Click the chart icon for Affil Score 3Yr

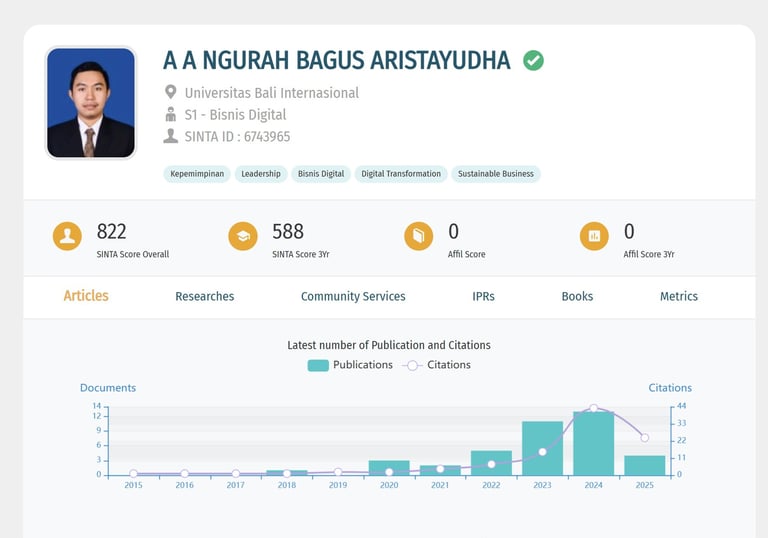594,236
